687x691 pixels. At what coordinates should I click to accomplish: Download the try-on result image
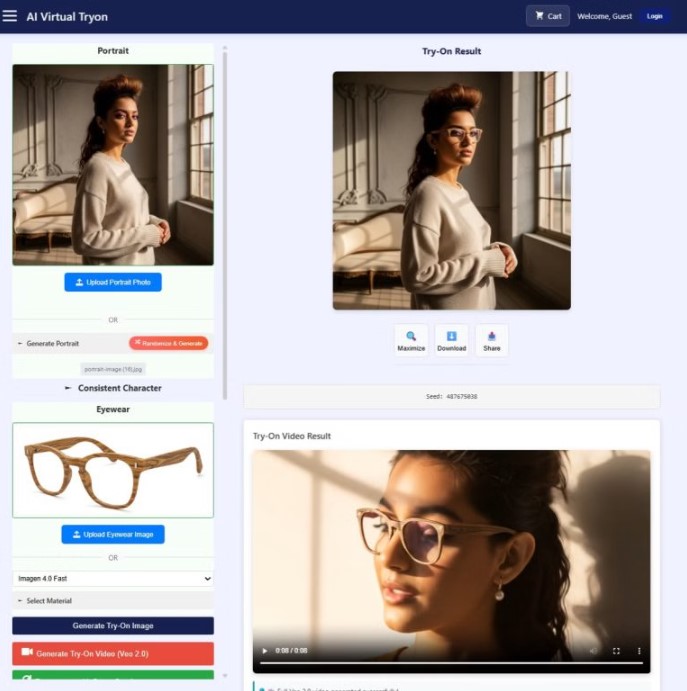451,340
